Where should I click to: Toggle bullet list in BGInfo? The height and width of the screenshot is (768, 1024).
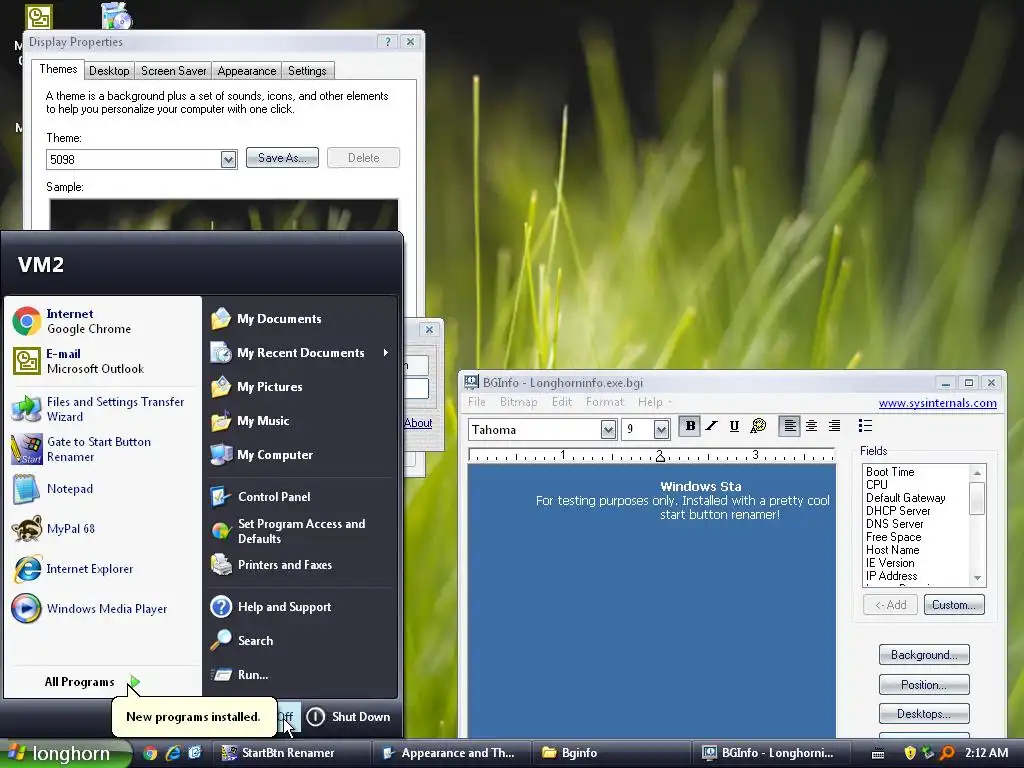click(865, 426)
